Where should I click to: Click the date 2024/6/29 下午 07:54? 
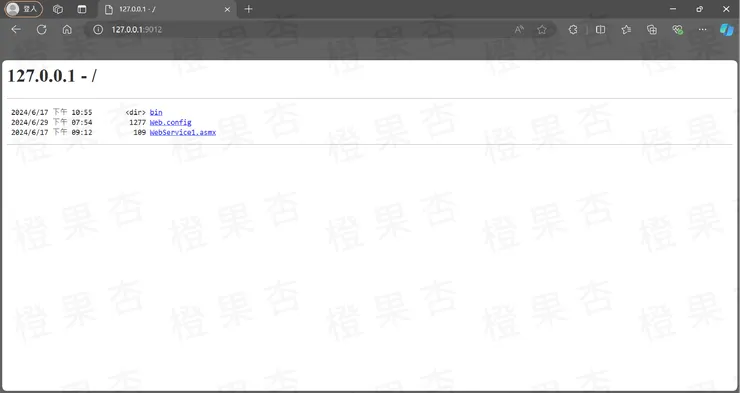tap(52, 122)
